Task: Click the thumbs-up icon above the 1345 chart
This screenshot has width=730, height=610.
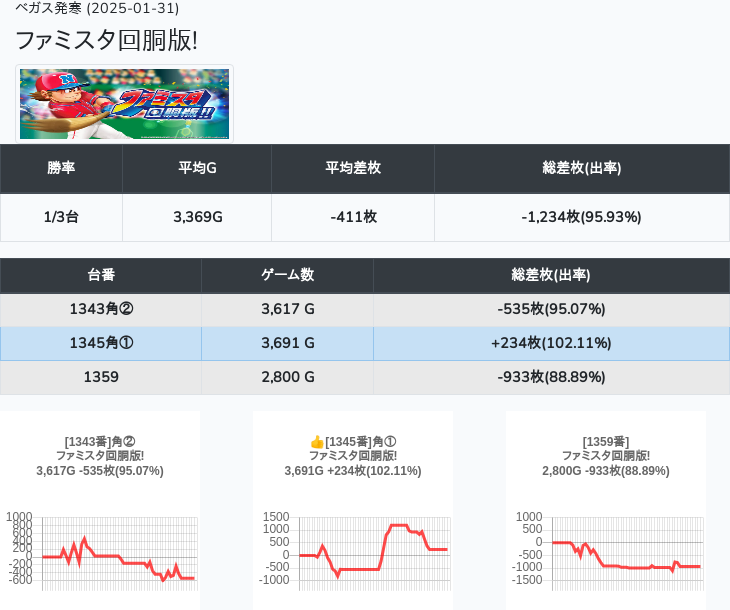Action: pyautogui.click(x=317, y=441)
